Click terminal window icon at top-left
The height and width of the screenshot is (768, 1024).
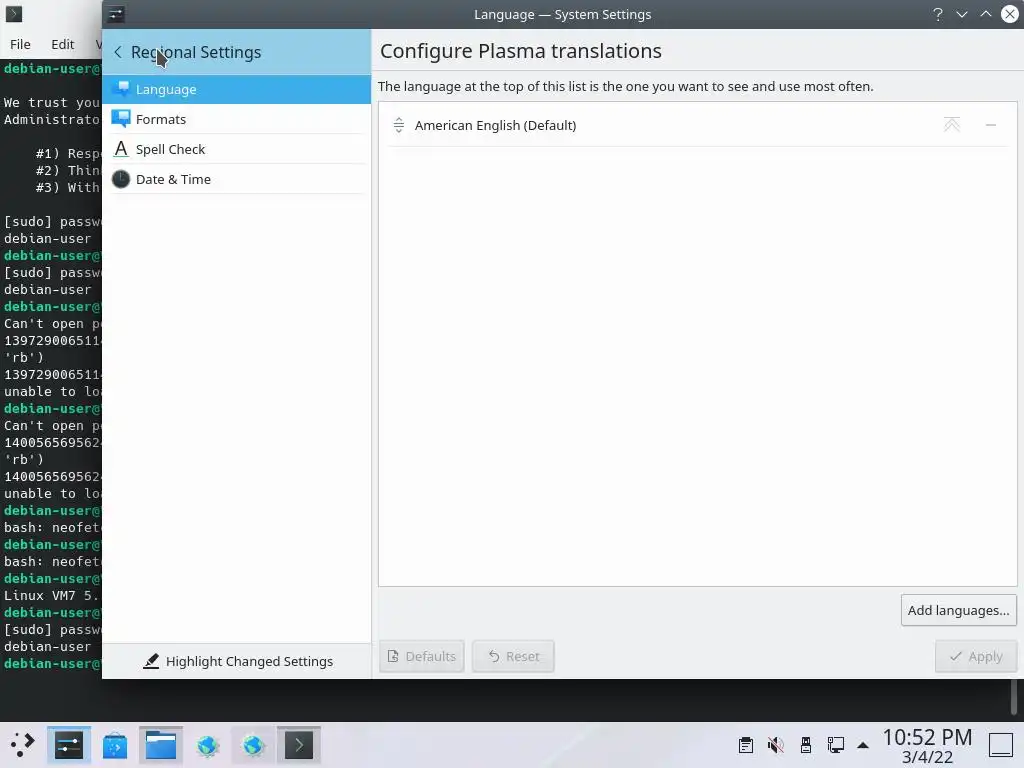click(14, 14)
